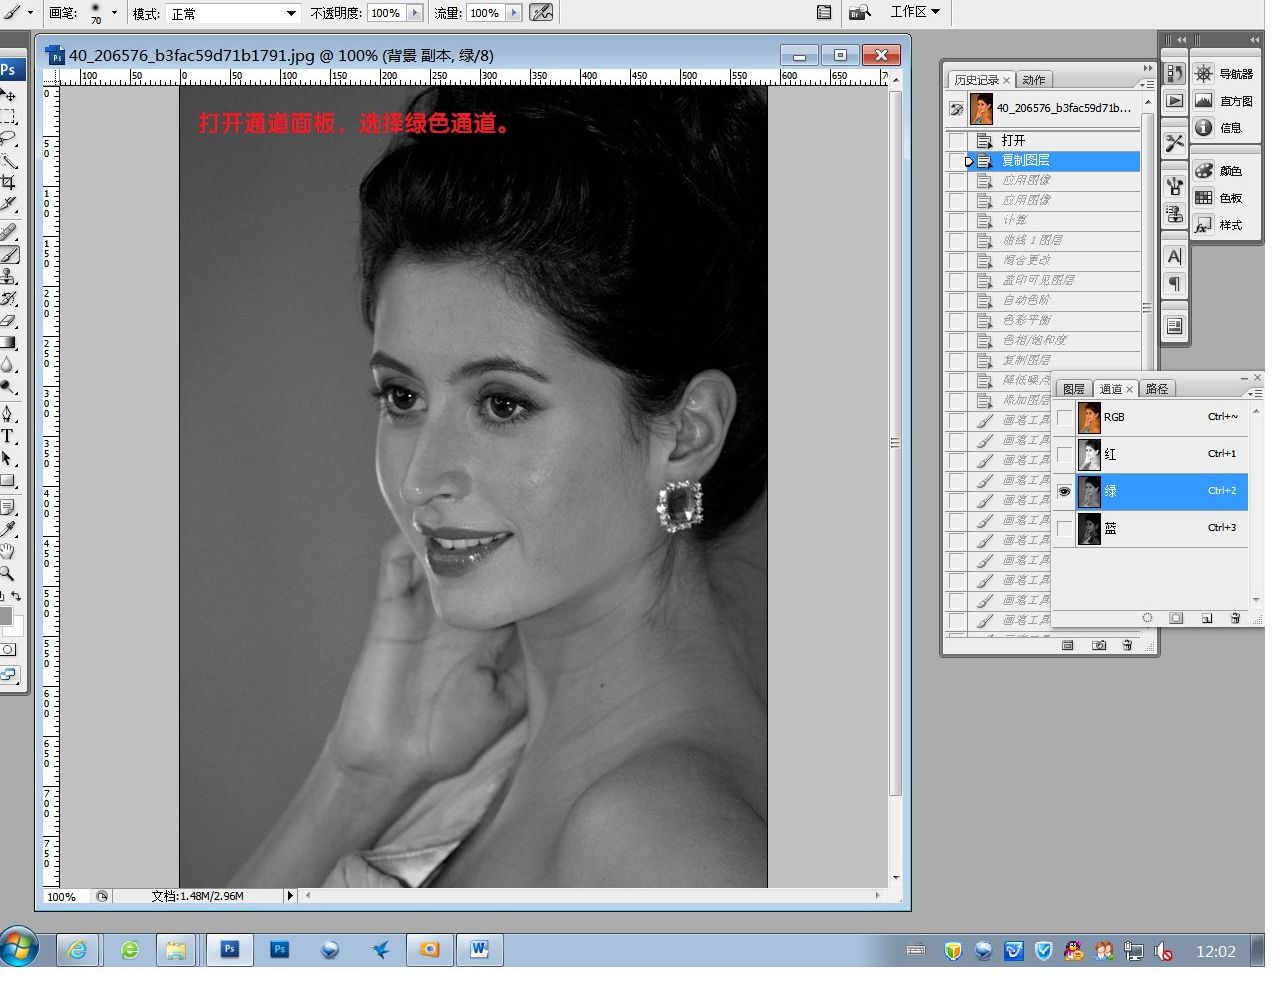Screen dimensions: 1280x988
Task: Create new channel icon
Action: click(1206, 618)
